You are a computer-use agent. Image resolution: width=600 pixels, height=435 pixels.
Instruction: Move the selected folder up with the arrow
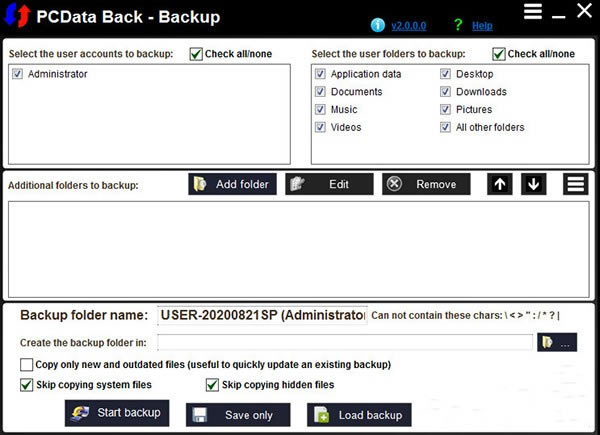[499, 184]
